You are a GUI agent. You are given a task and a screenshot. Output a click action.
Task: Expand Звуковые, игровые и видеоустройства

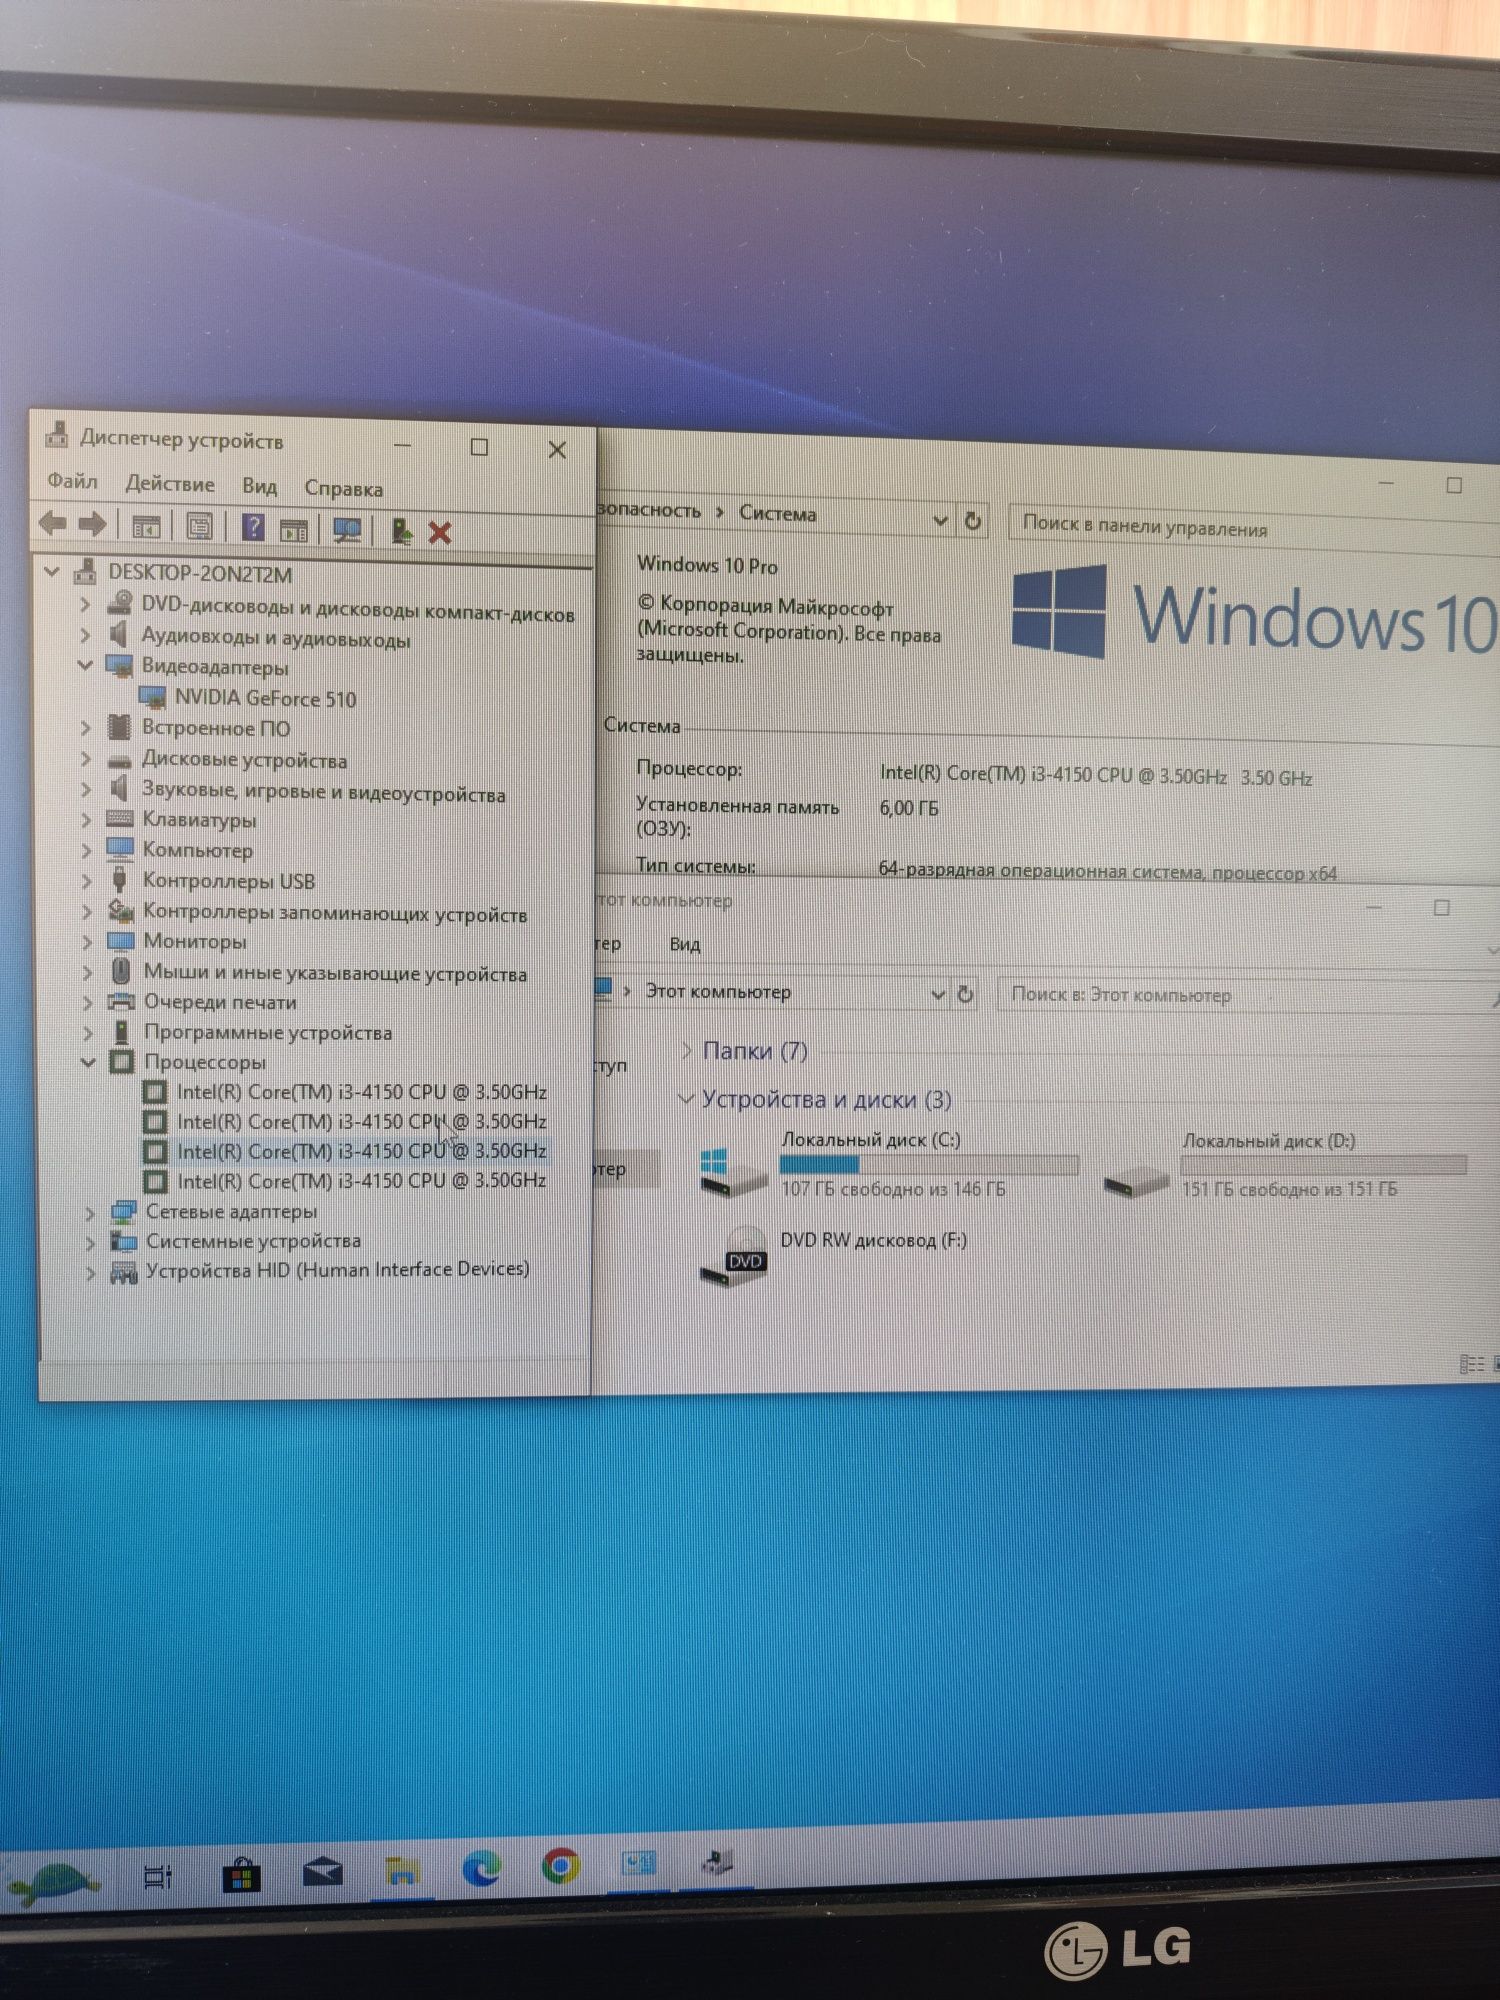86,788
